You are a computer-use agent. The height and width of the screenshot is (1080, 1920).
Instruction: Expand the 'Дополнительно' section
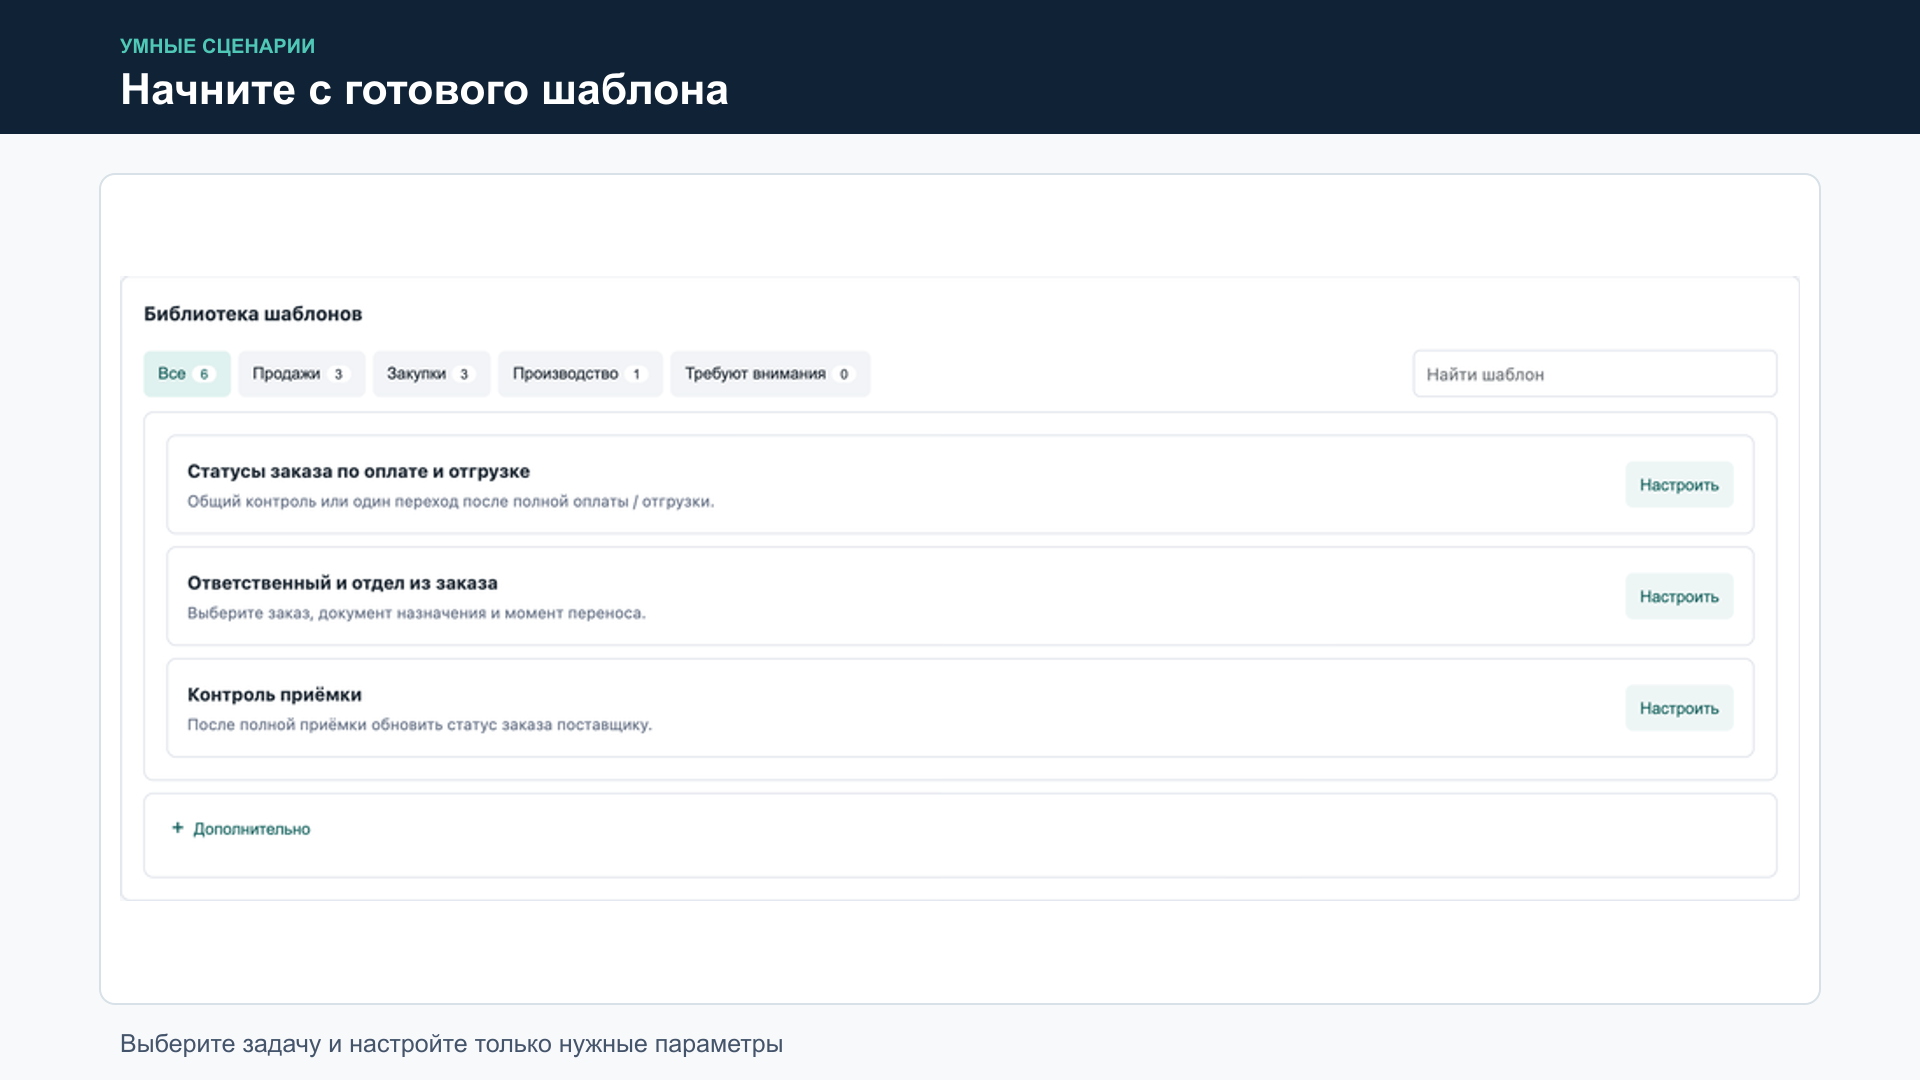click(241, 829)
